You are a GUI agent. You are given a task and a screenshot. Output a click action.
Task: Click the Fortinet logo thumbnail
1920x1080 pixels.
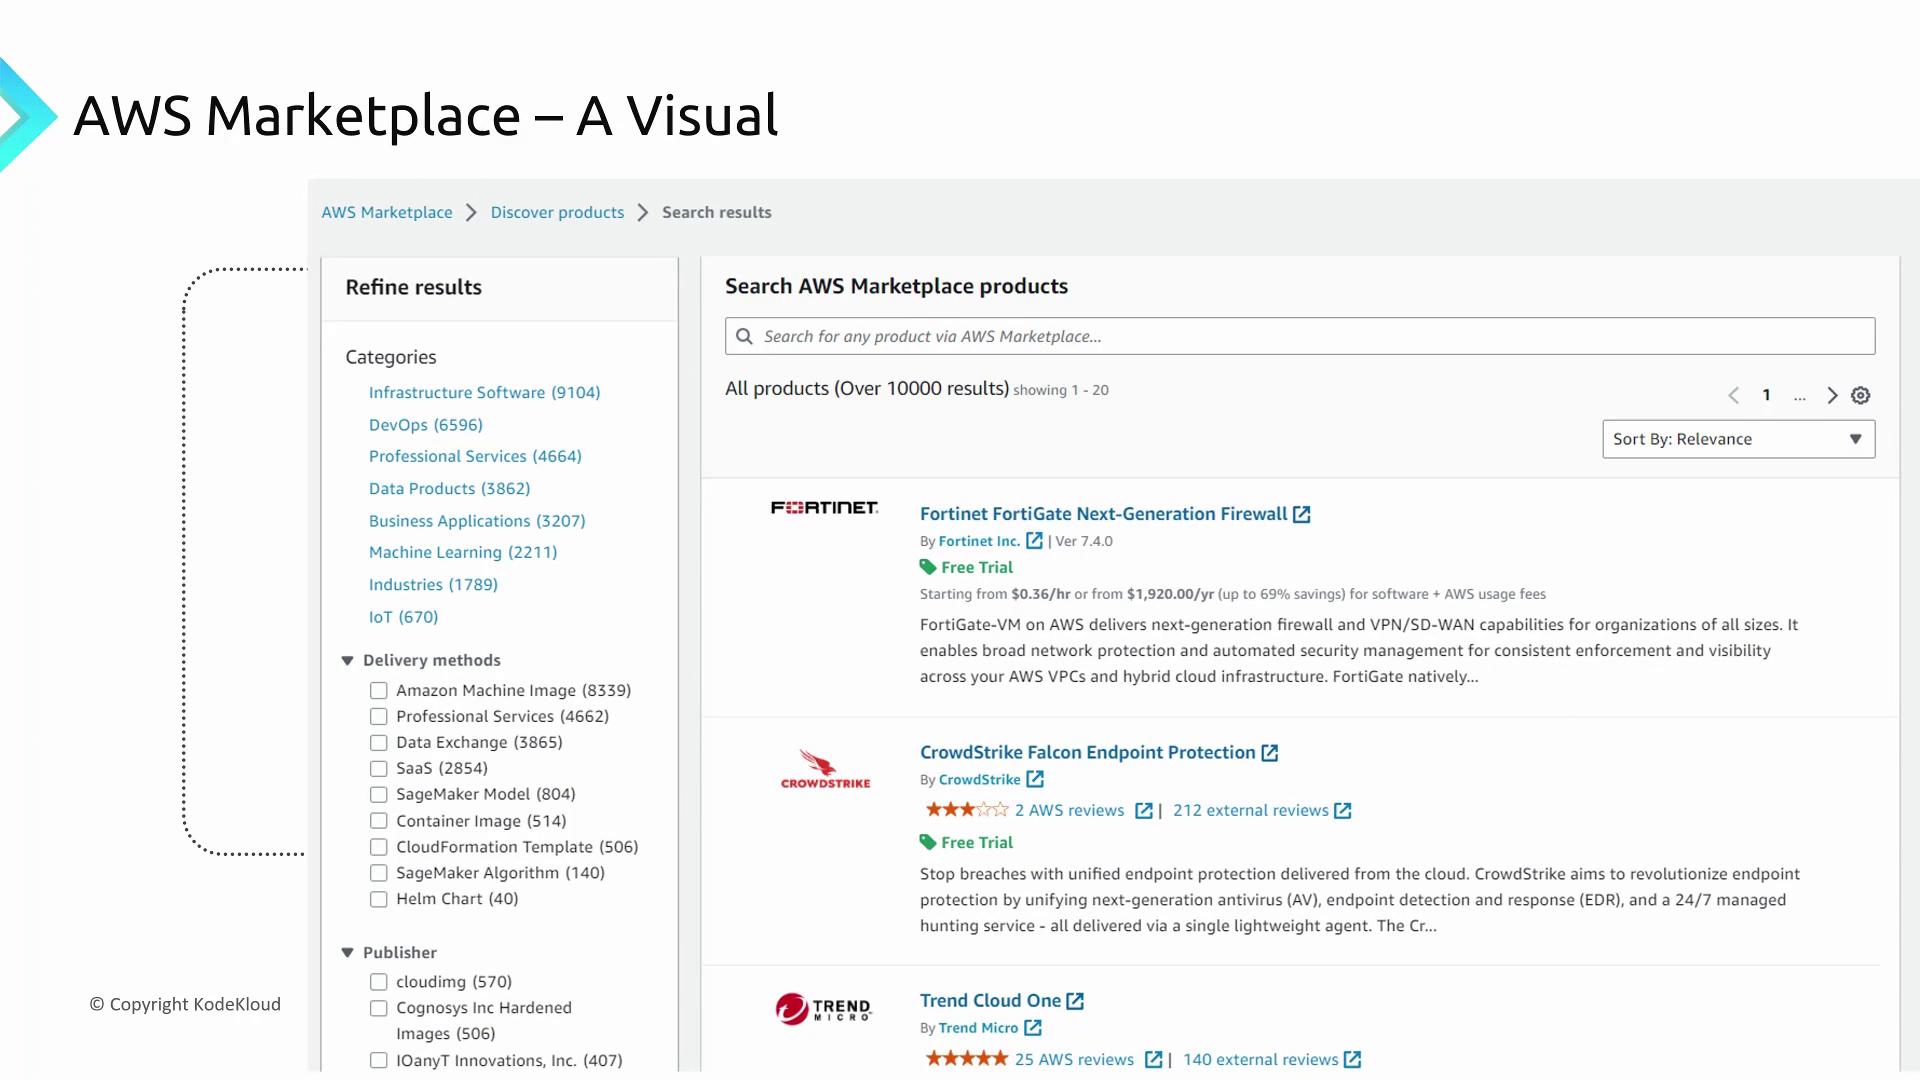824,508
